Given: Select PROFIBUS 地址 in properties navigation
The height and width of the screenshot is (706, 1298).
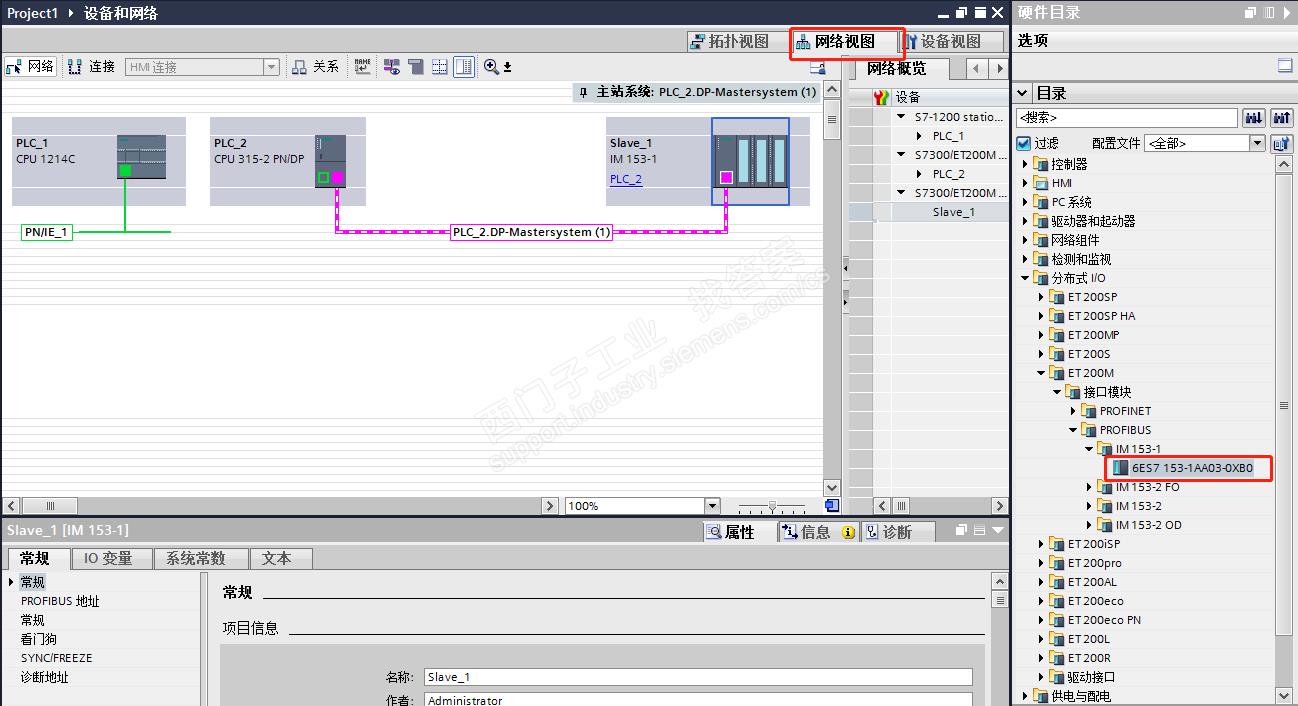Looking at the screenshot, I should click(60, 601).
